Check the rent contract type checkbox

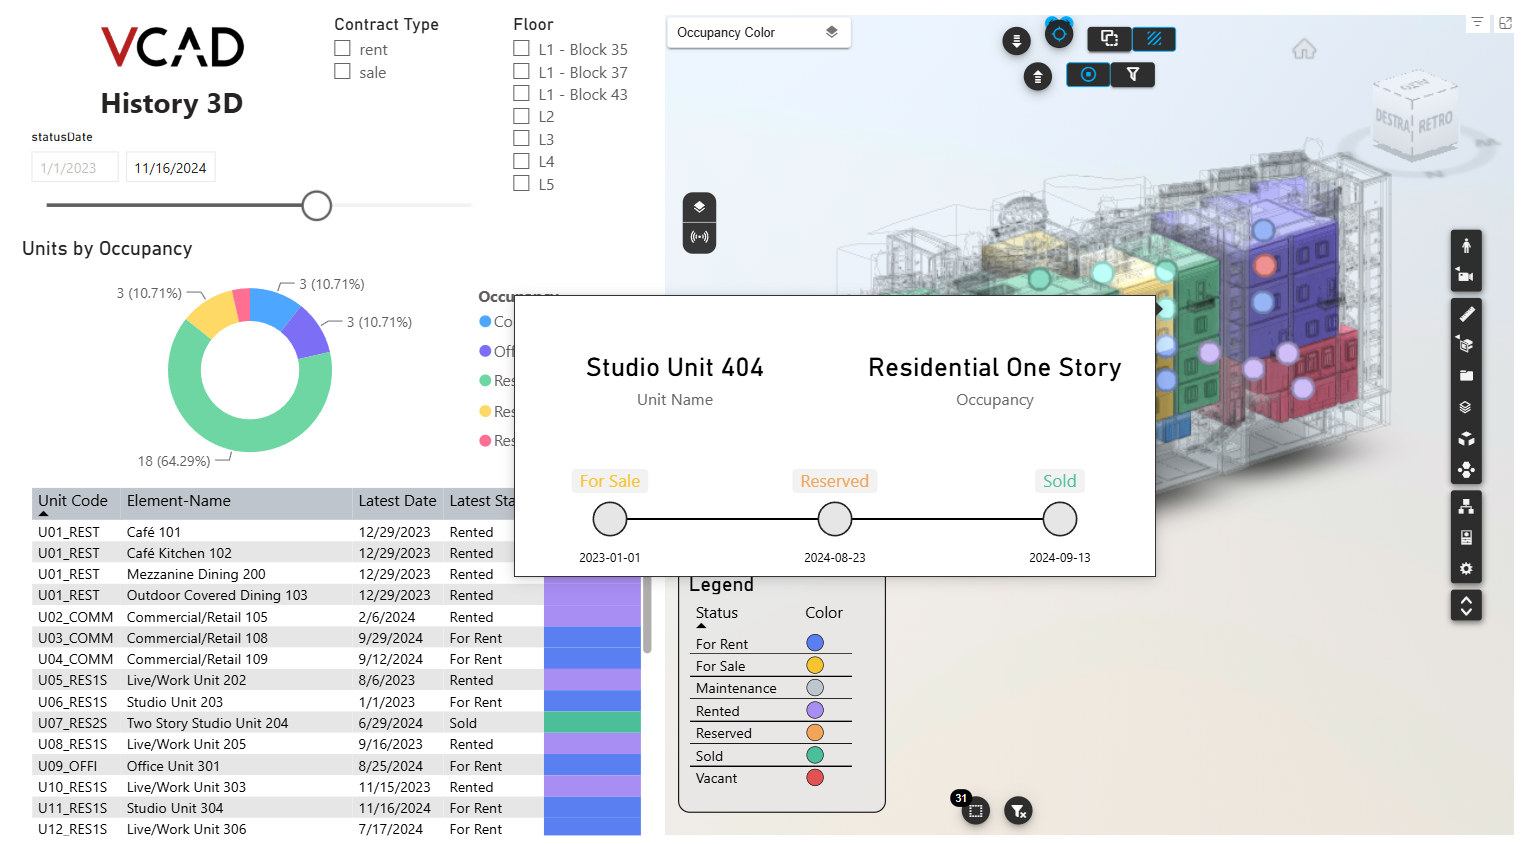pyautogui.click(x=342, y=48)
